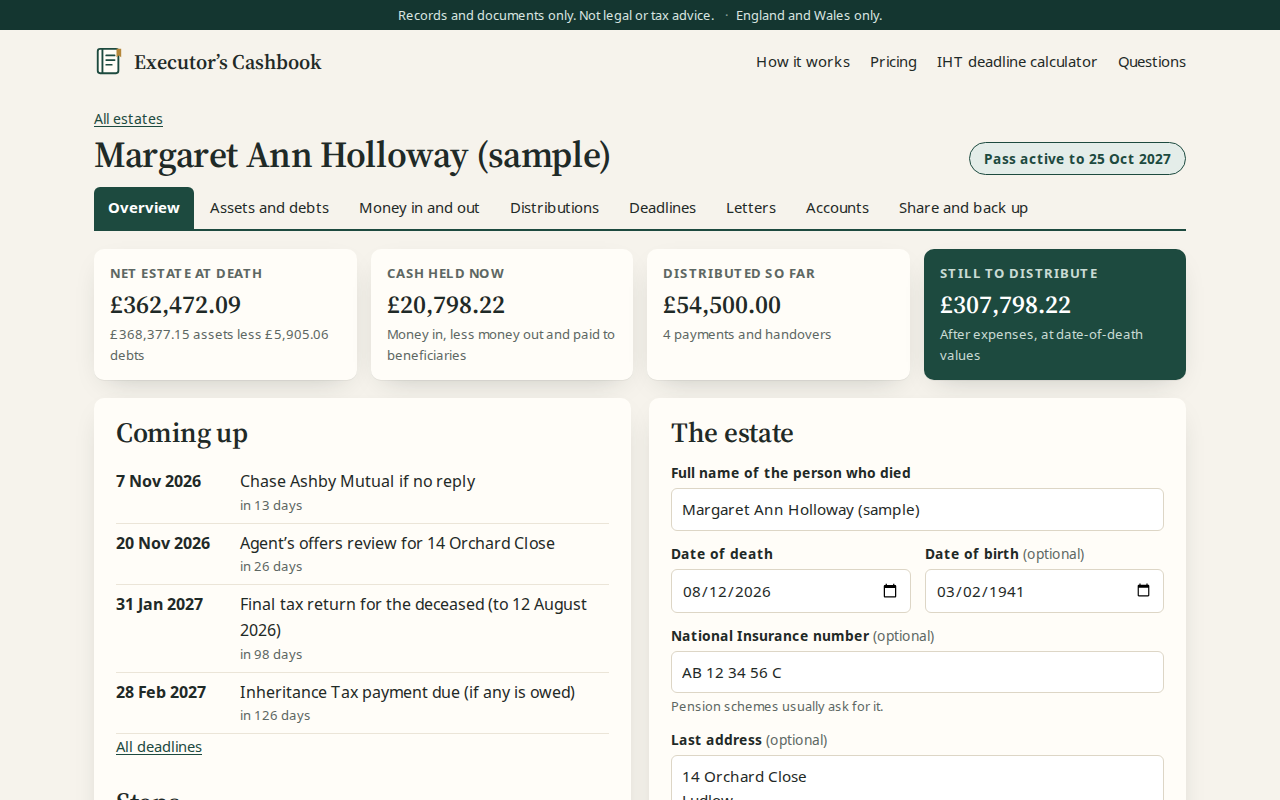The height and width of the screenshot is (800, 1280).
Task: Edit the full name of the person who died
Action: 917,509
